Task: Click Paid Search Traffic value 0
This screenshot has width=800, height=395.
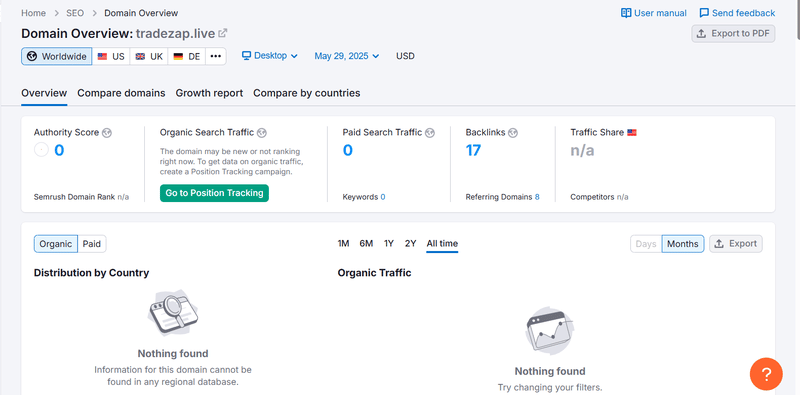Action: 347,151
